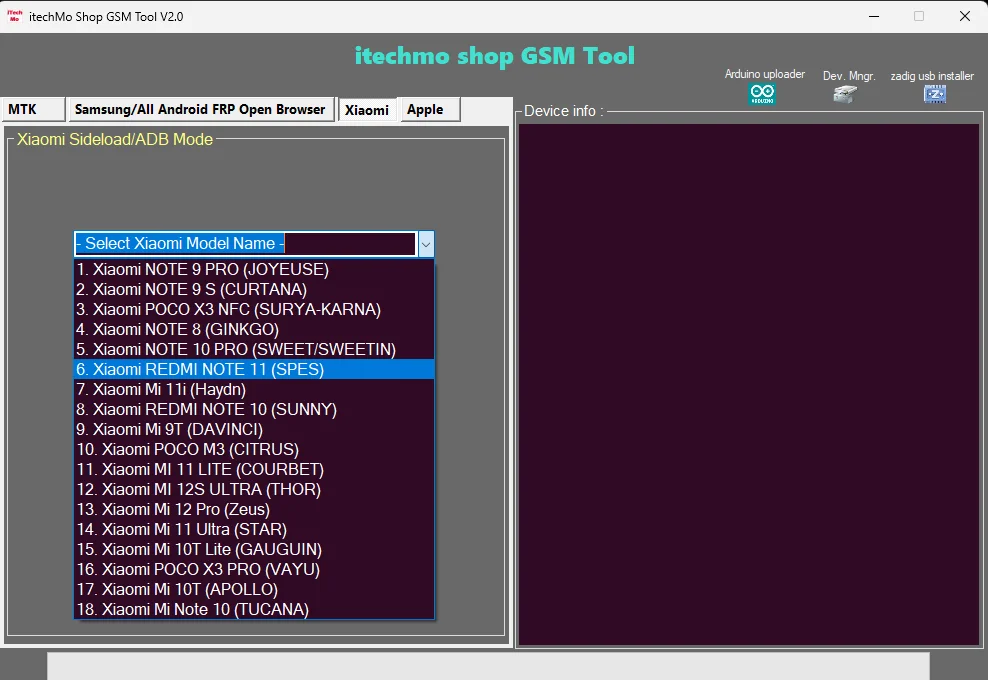Pick Xiaomi Mi 10T (APOLLO)

(x=254, y=589)
